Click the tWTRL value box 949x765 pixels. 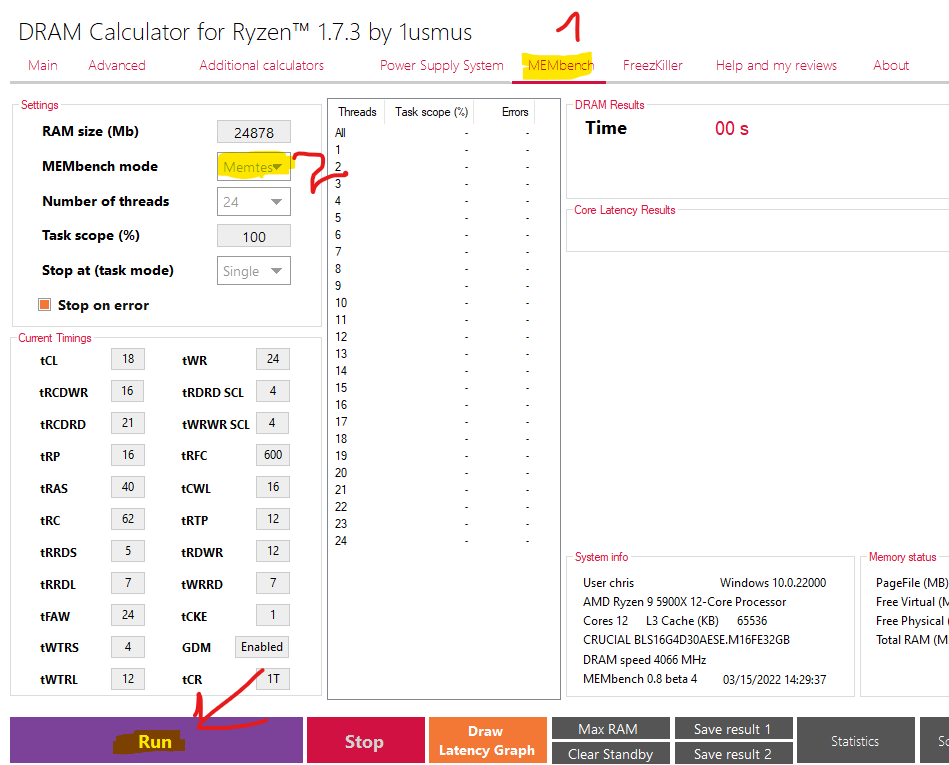[x=128, y=679]
